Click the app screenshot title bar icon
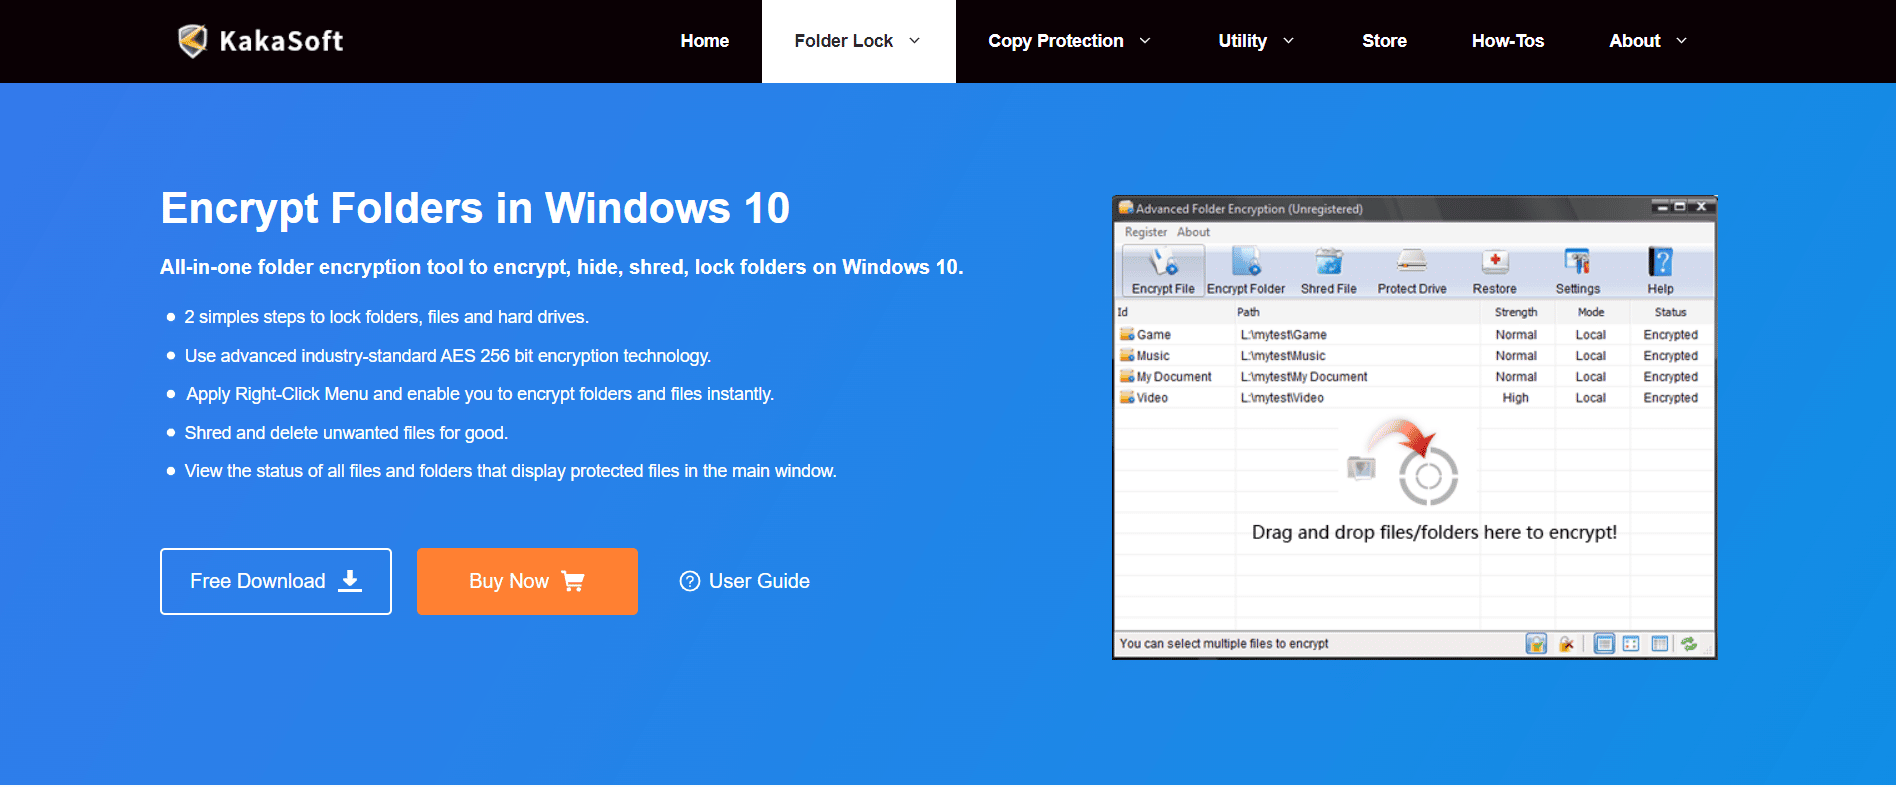The width and height of the screenshot is (1896, 787). [x=1126, y=208]
